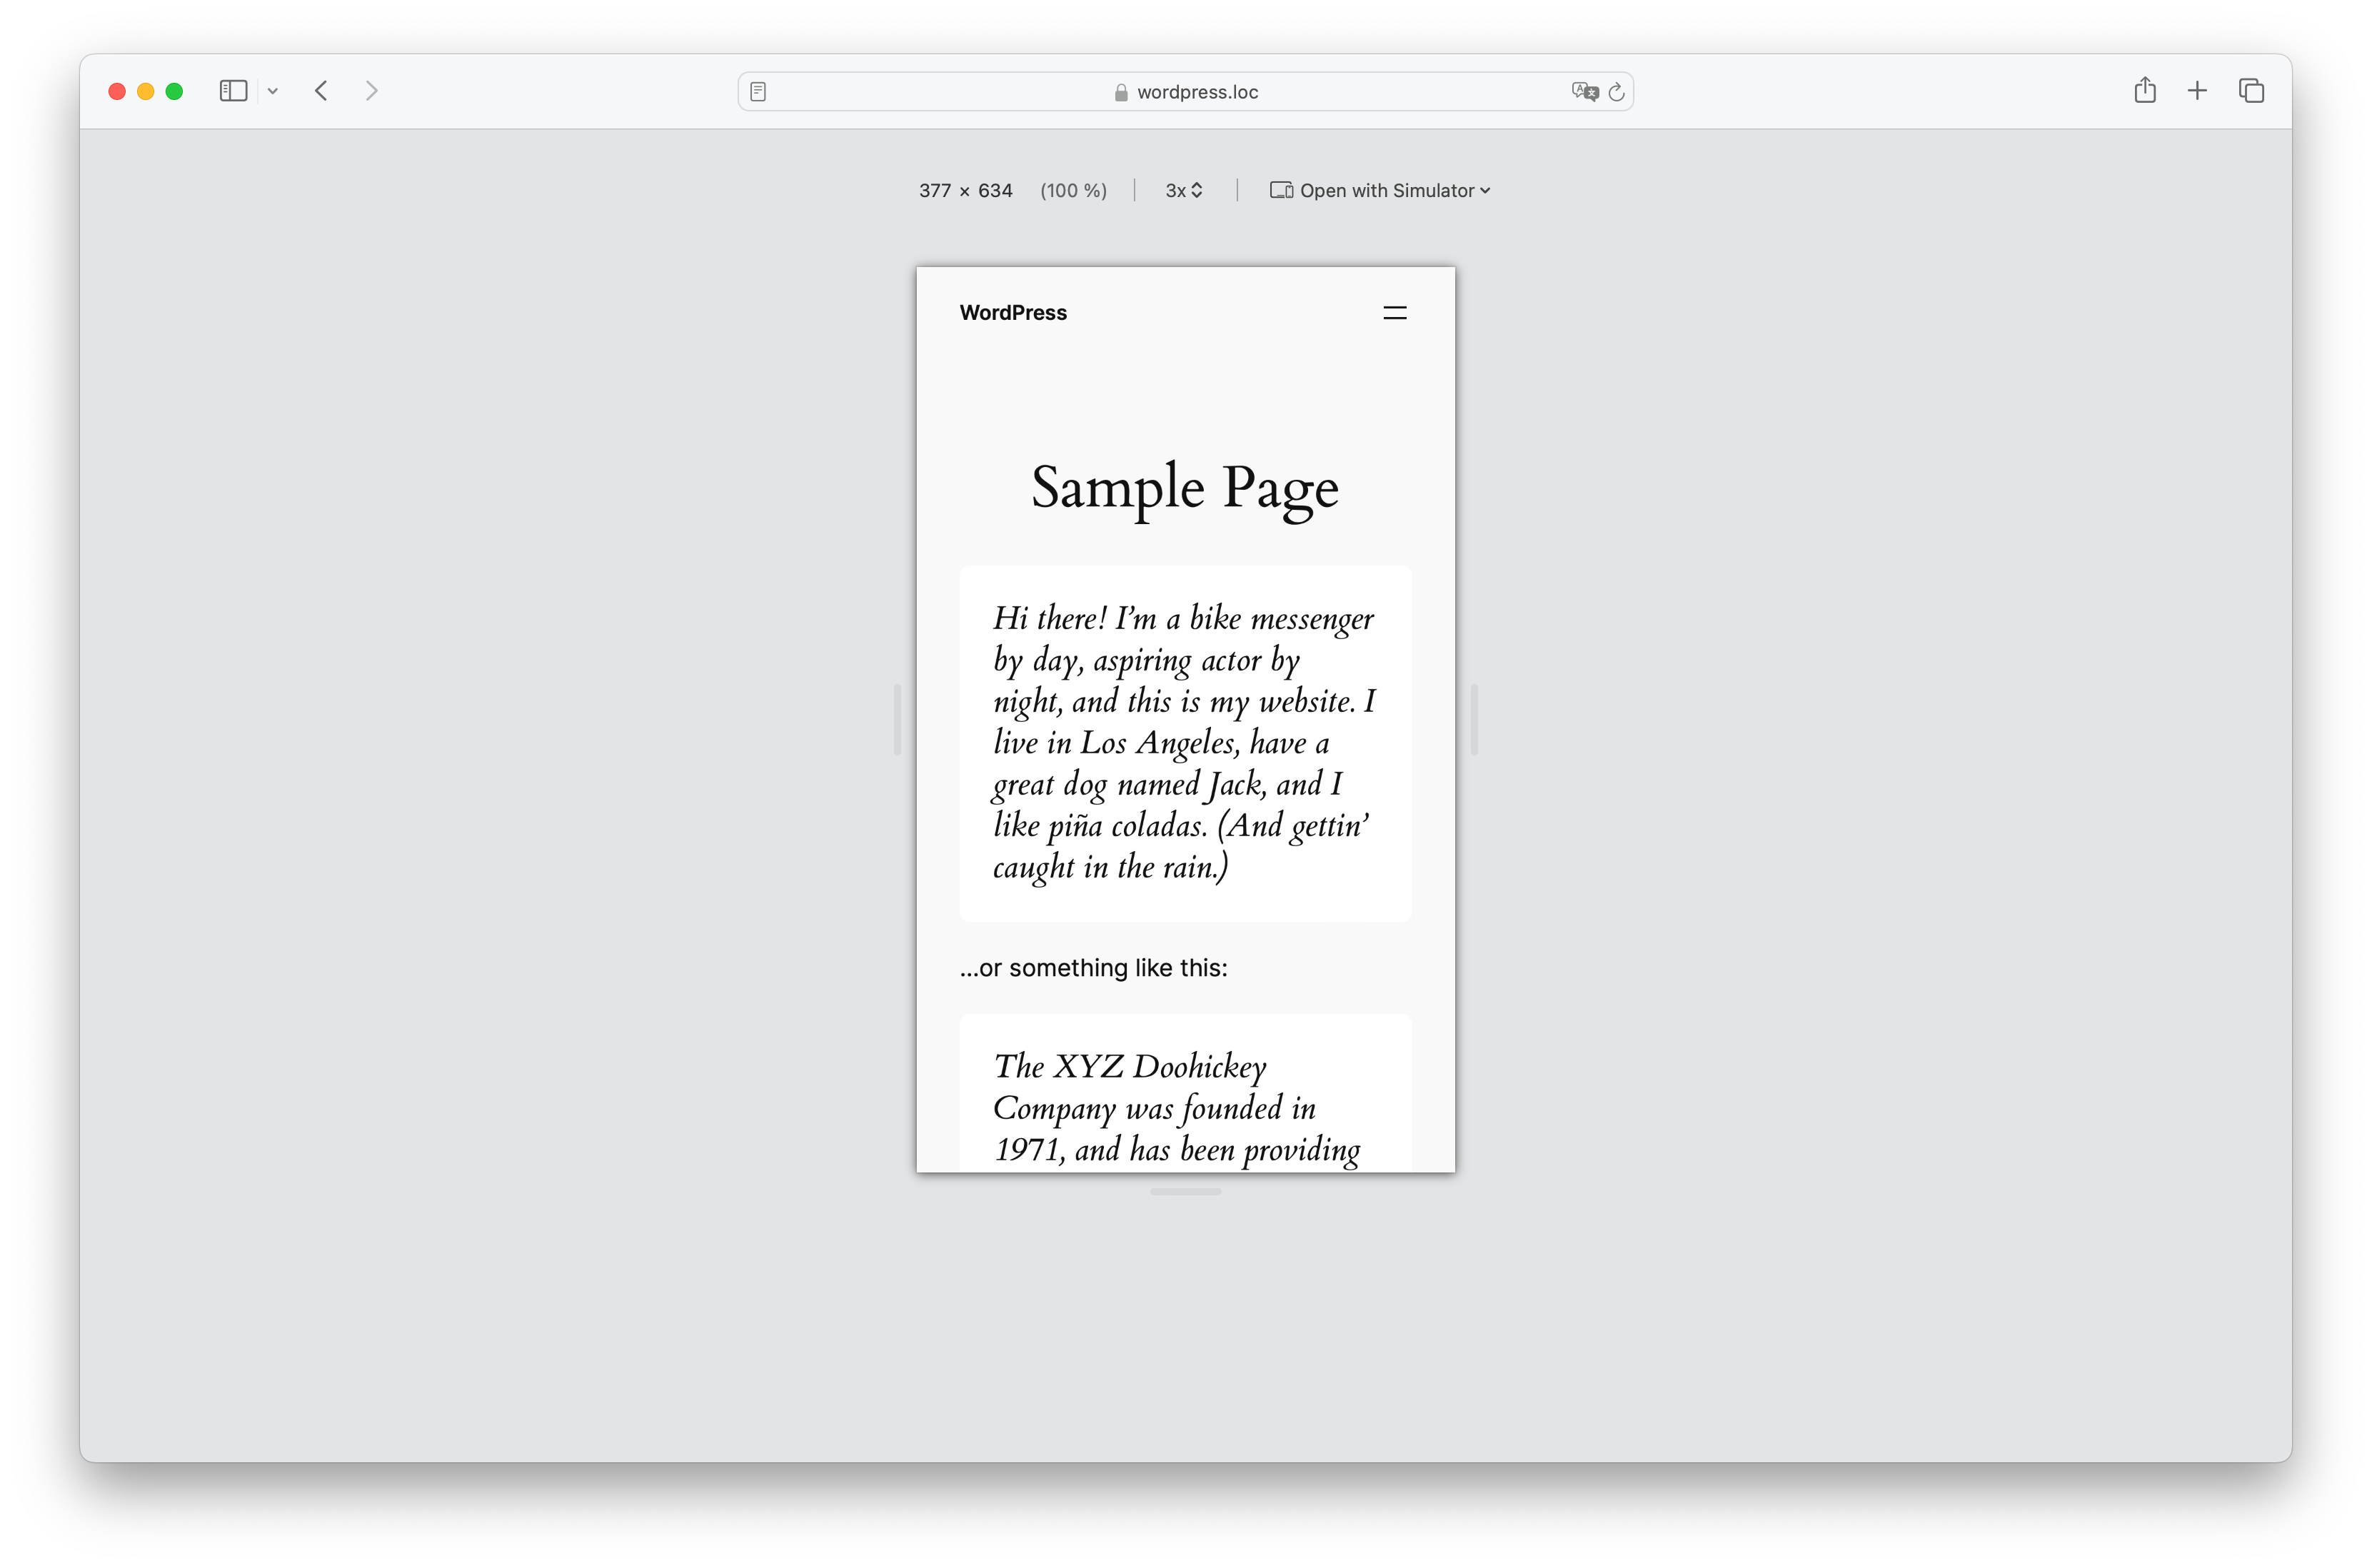This screenshot has height=1568, width=2372.
Task: Click the '...or something like this:' text
Action: pos(1093,968)
